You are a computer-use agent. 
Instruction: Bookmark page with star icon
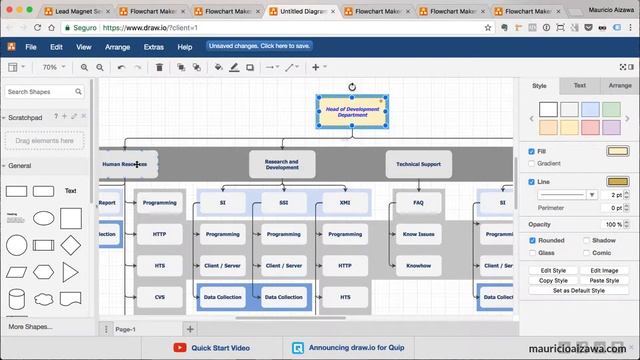pyautogui.click(x=488, y=28)
